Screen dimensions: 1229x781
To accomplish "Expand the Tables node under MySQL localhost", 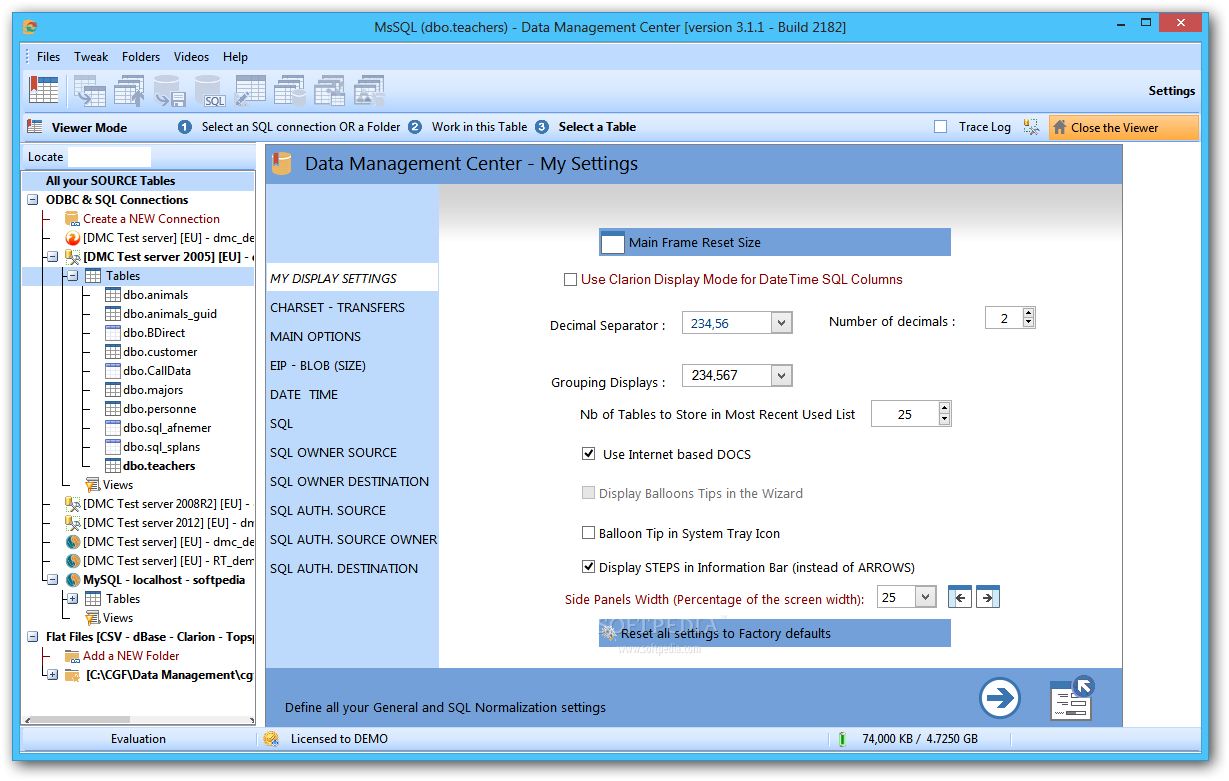I will [x=72, y=599].
